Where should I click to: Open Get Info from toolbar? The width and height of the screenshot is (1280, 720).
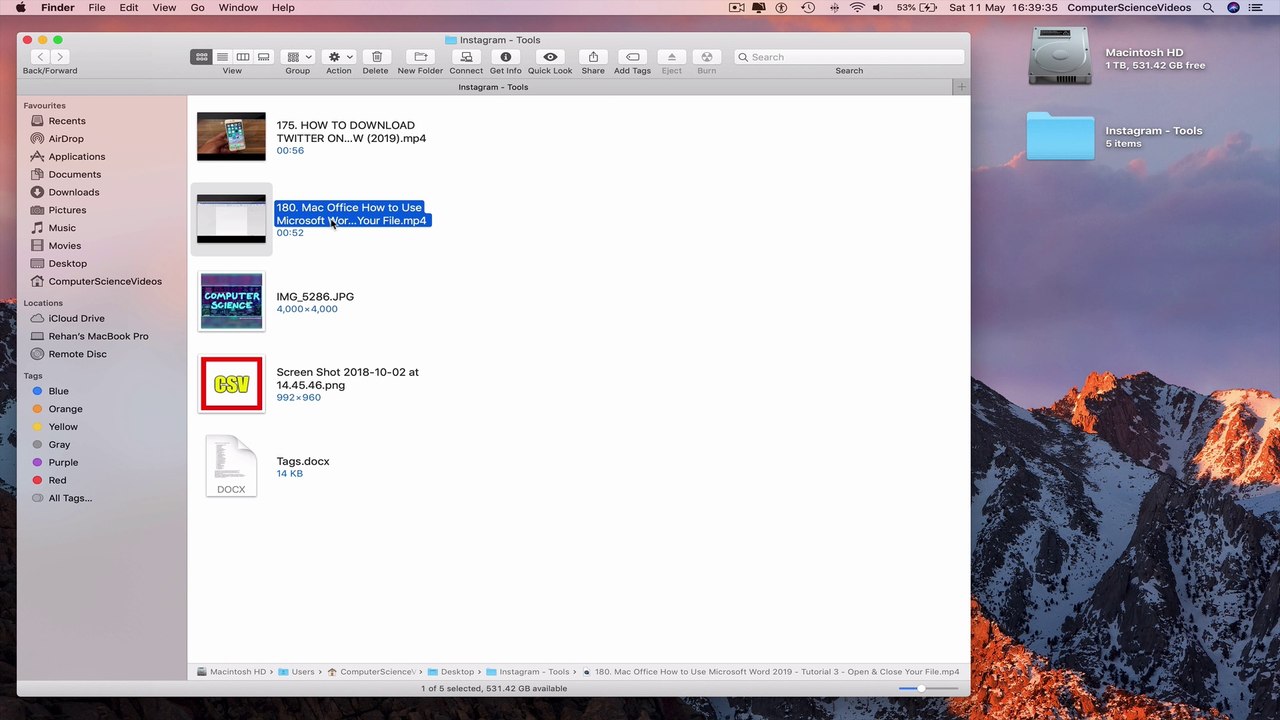click(x=506, y=57)
